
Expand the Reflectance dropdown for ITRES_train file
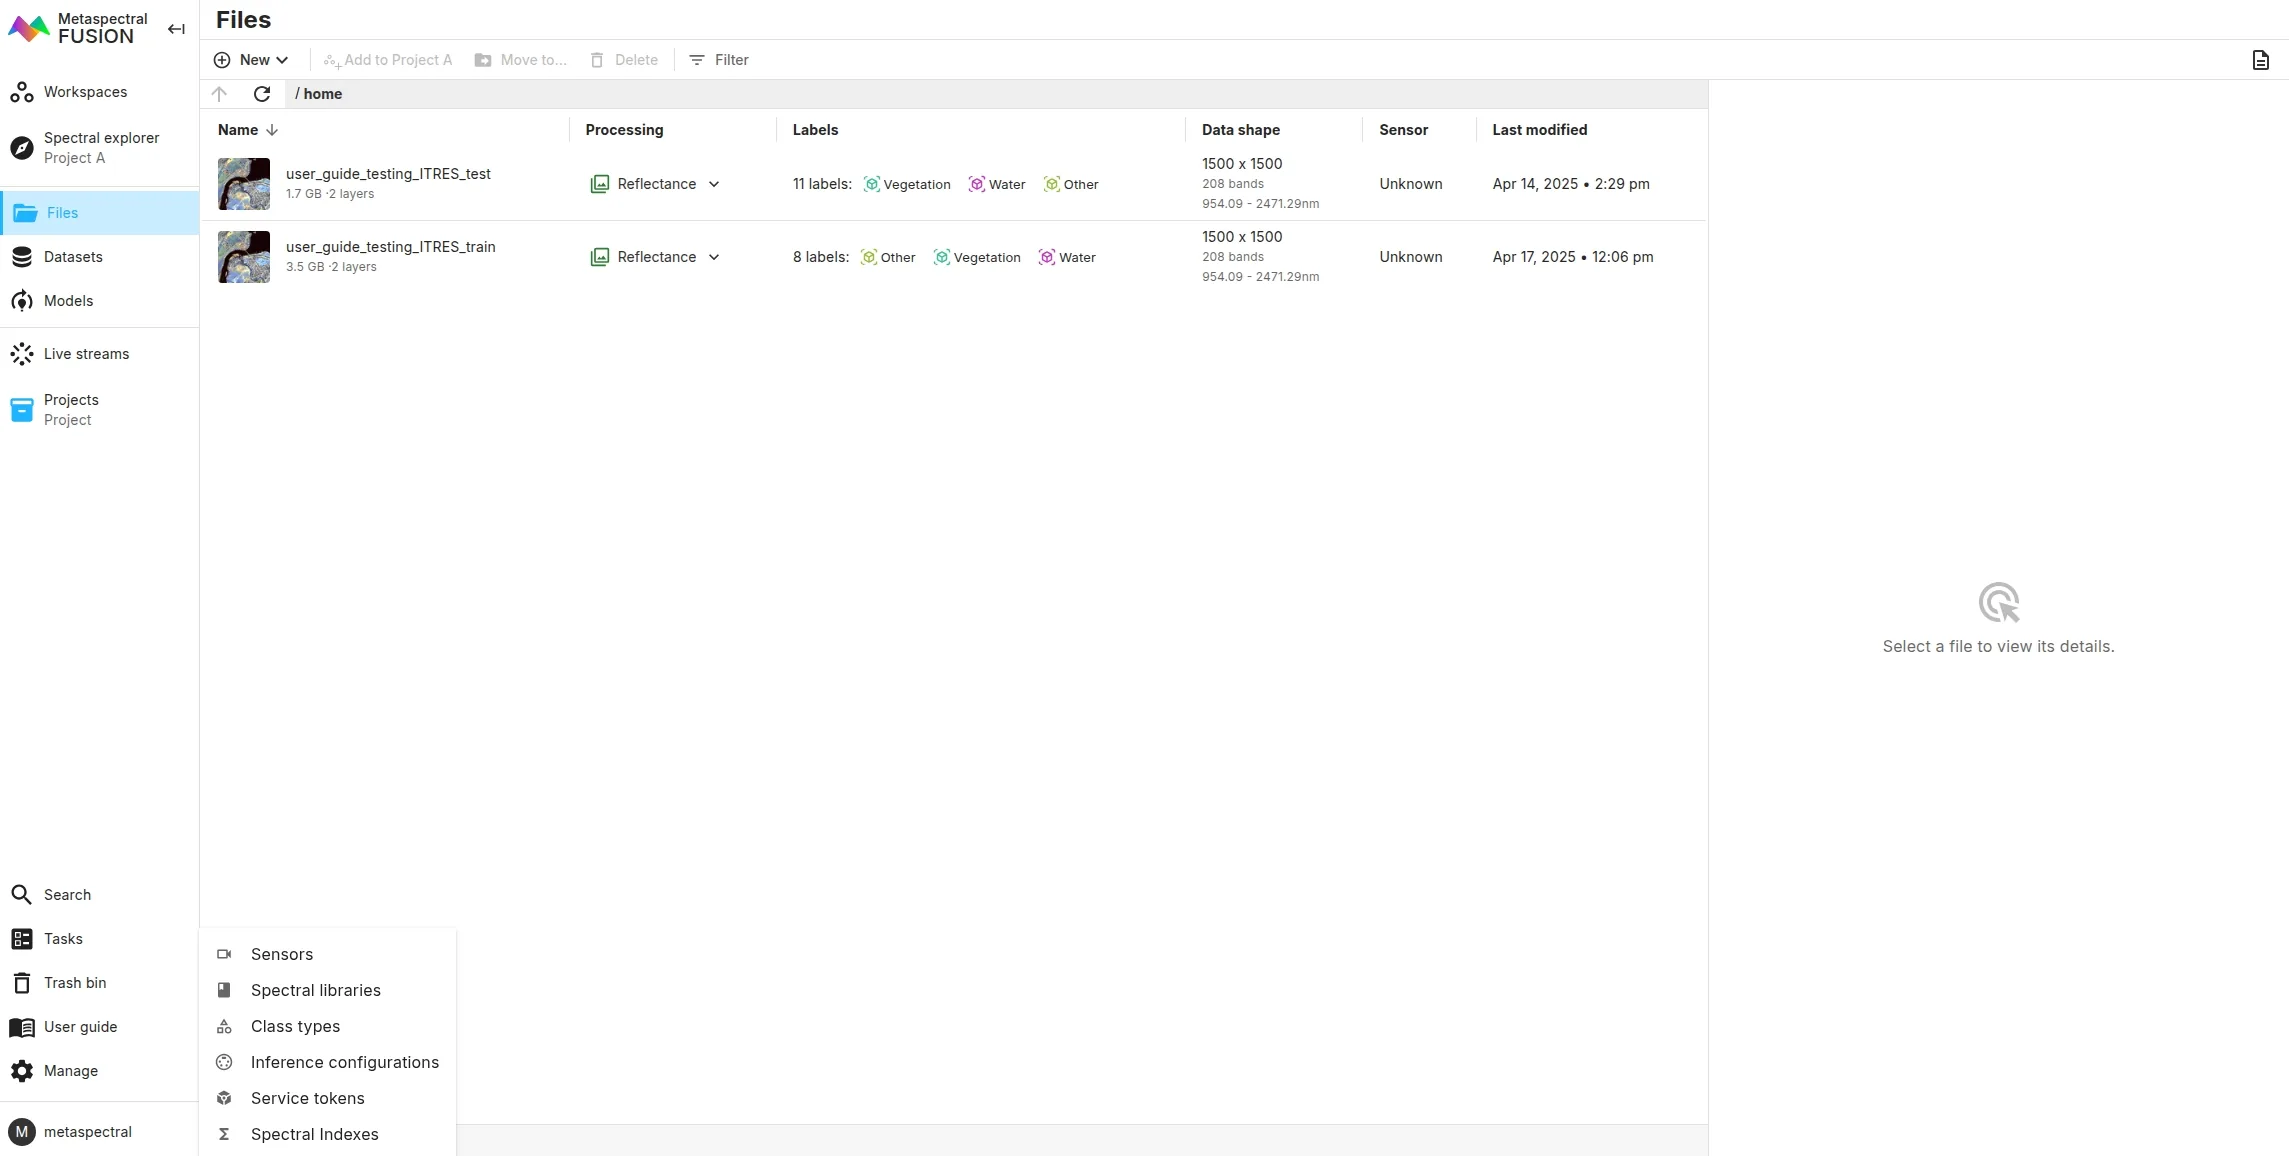(x=714, y=257)
